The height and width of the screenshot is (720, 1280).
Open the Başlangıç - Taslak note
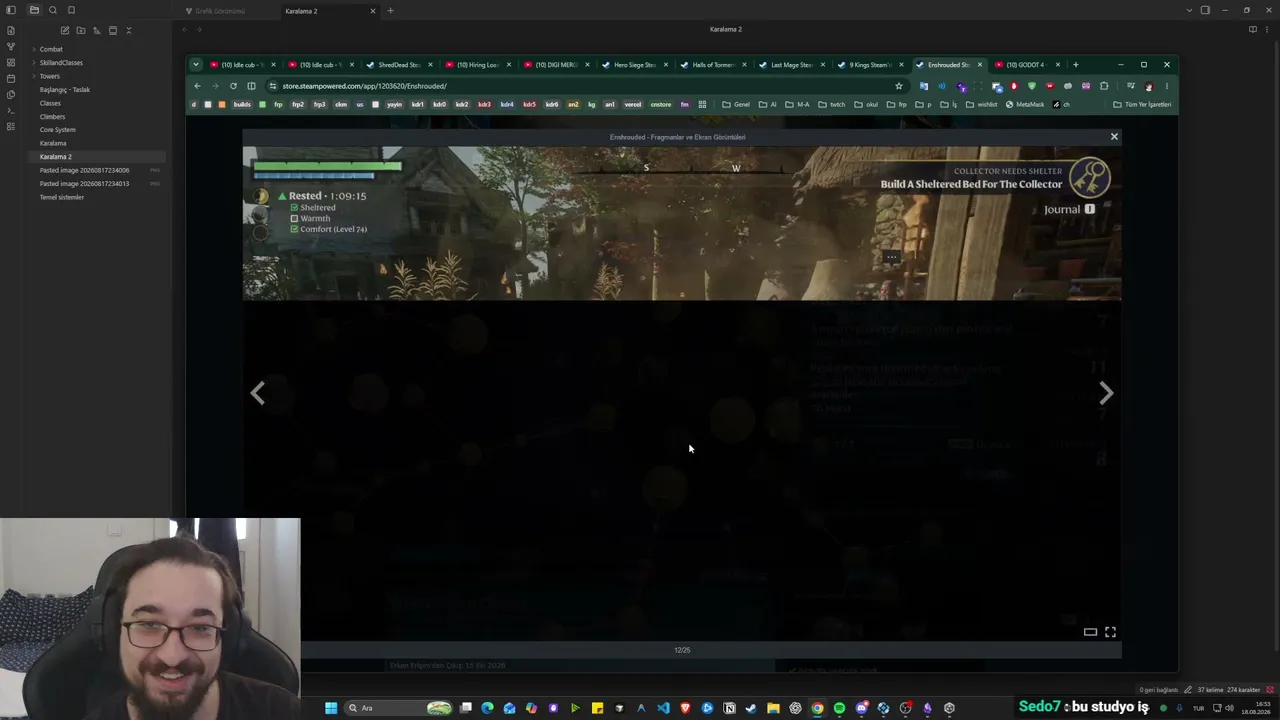click(65, 89)
